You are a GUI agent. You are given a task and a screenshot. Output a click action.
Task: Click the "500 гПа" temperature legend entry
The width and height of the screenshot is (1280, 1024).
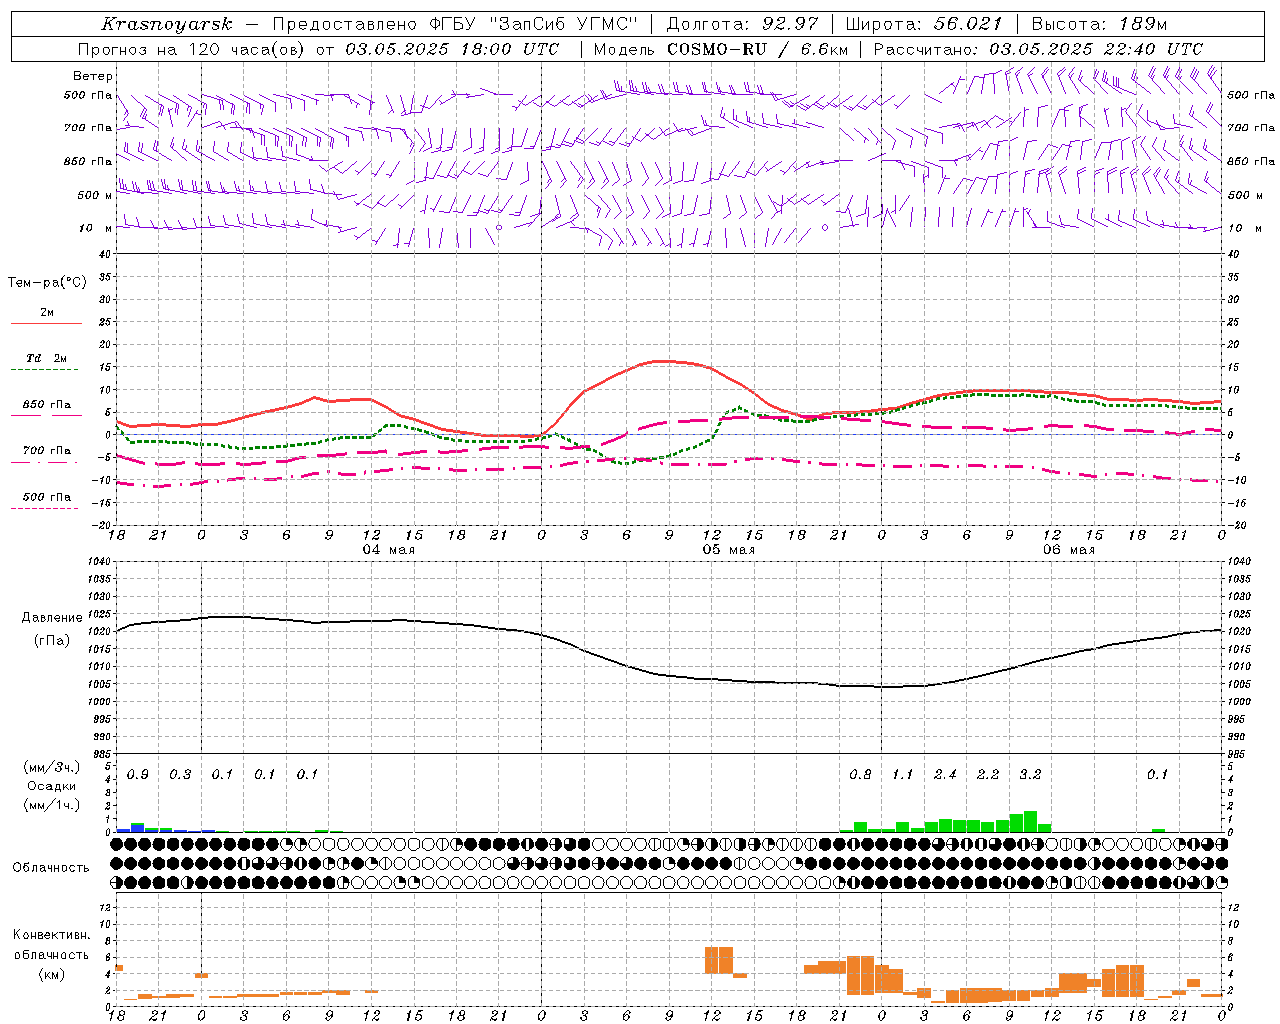(x=47, y=497)
